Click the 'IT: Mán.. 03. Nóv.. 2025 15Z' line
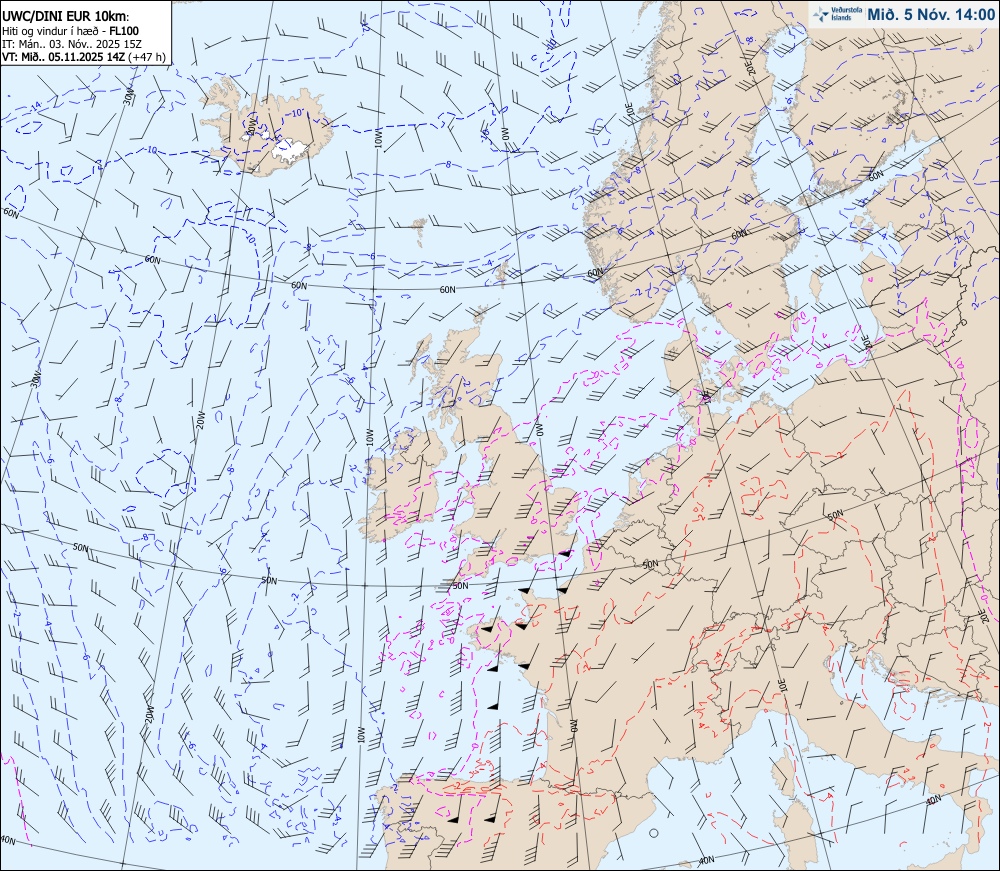Image resolution: width=1000 pixels, height=871 pixels. pyautogui.click(x=72, y=43)
